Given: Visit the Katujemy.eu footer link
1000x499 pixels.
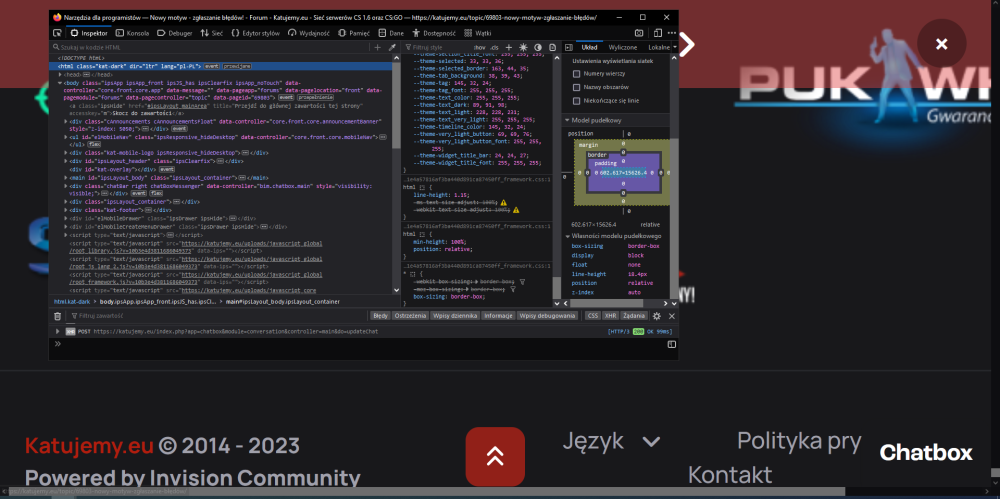Looking at the screenshot, I should coord(89,445).
